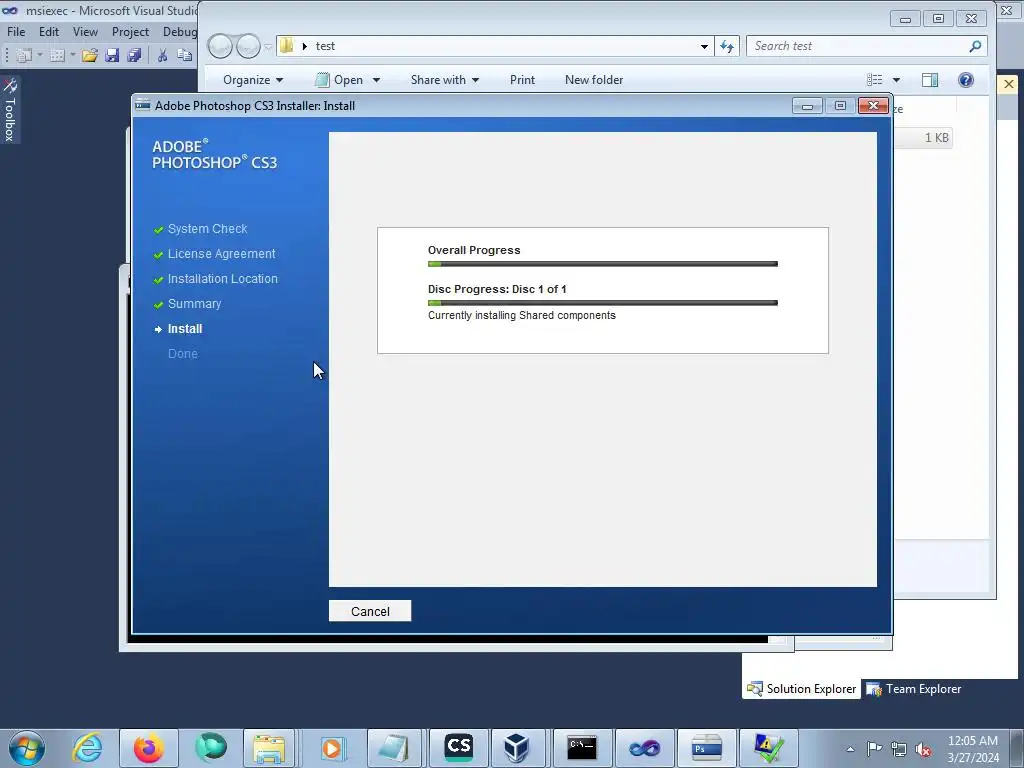Expand the address bar history dropdown
The image size is (1024, 768).
(704, 46)
